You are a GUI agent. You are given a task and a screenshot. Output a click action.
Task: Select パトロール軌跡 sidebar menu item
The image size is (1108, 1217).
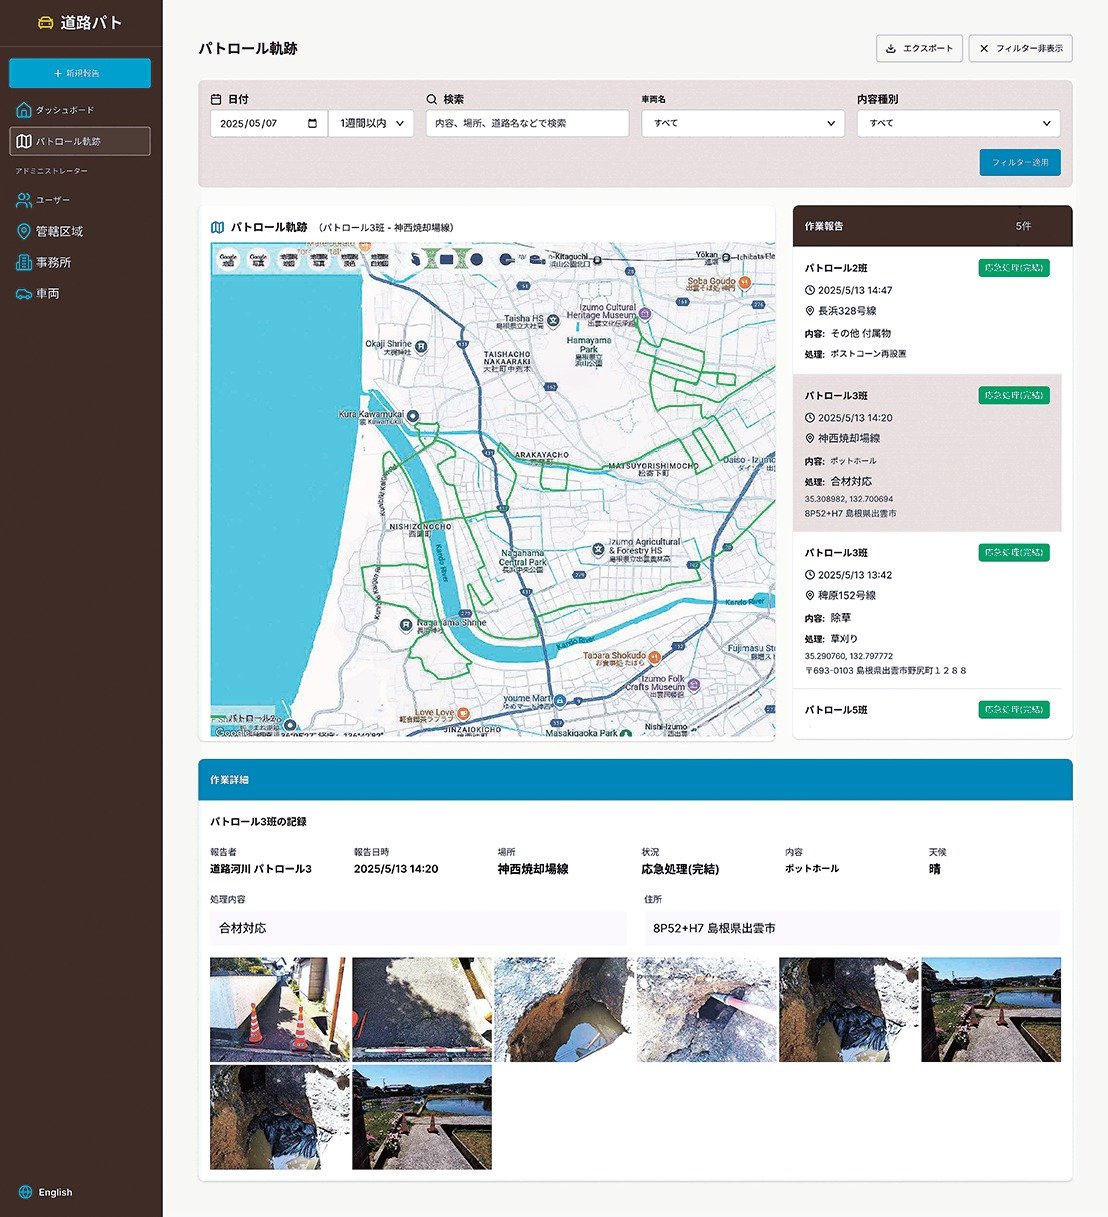tap(80, 141)
